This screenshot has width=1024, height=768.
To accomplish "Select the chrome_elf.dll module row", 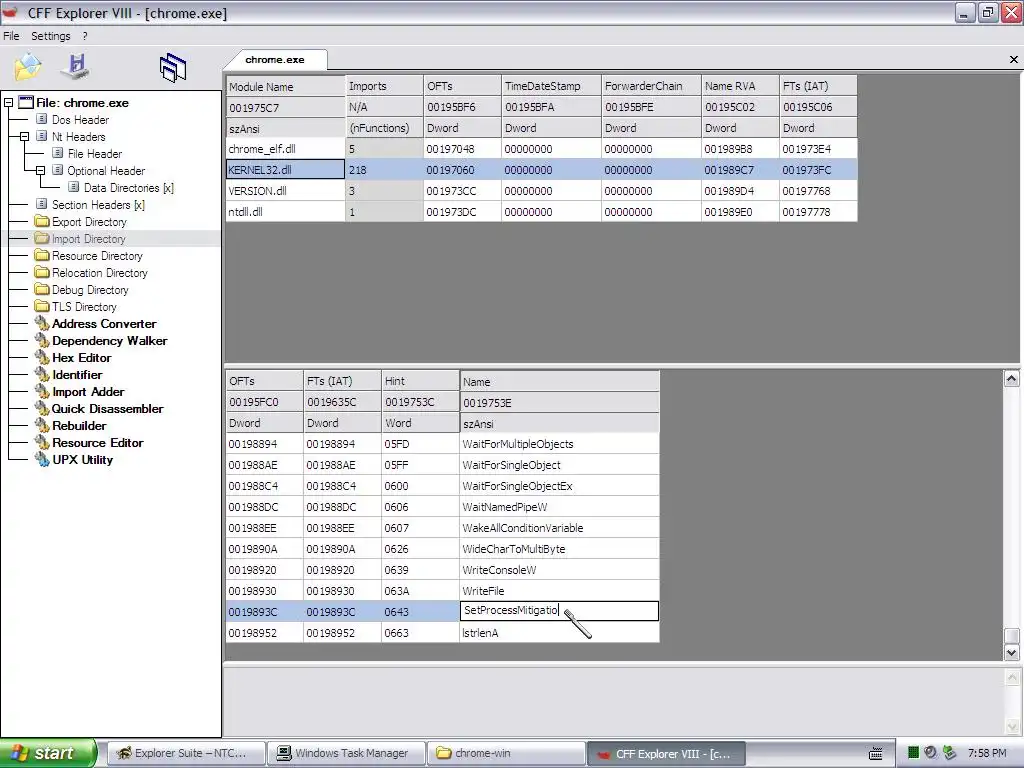I will pos(541,149).
